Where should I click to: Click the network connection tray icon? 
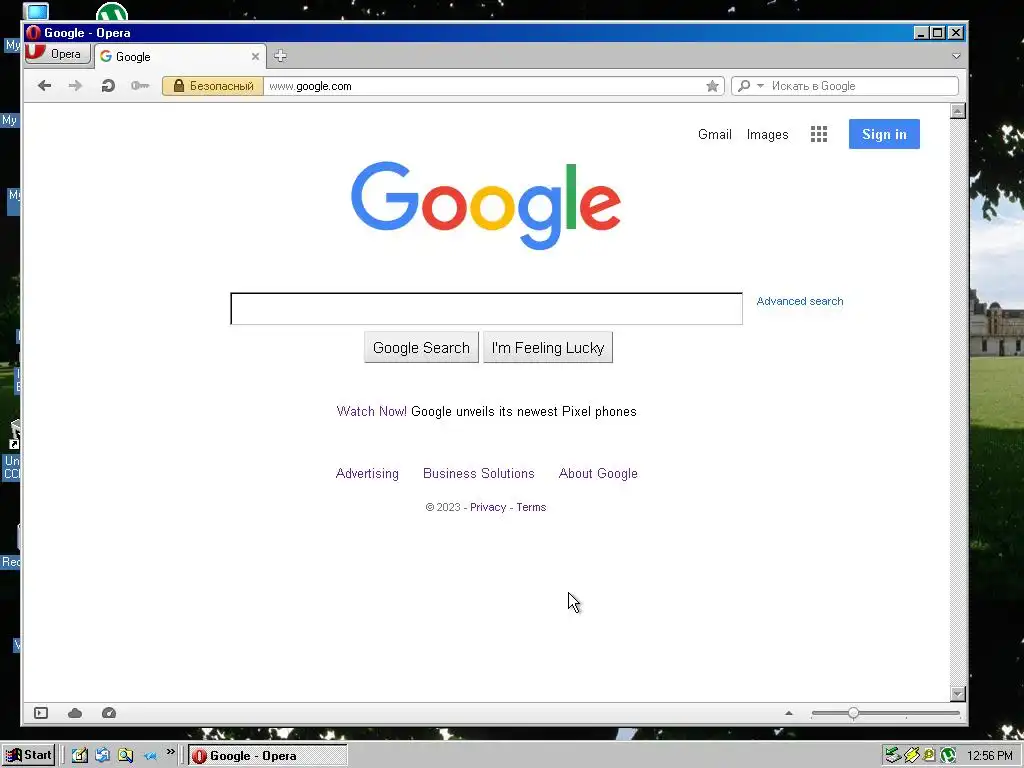tap(893, 756)
